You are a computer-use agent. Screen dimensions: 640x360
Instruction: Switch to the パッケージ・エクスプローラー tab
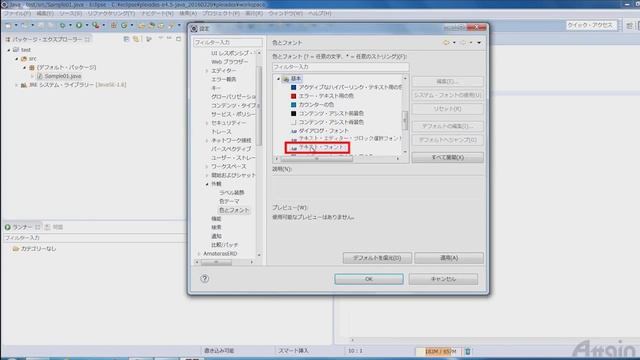(x=47, y=39)
